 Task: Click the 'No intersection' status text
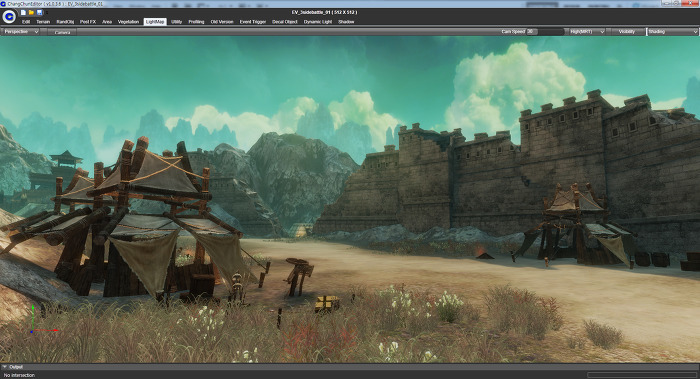[x=19, y=375]
